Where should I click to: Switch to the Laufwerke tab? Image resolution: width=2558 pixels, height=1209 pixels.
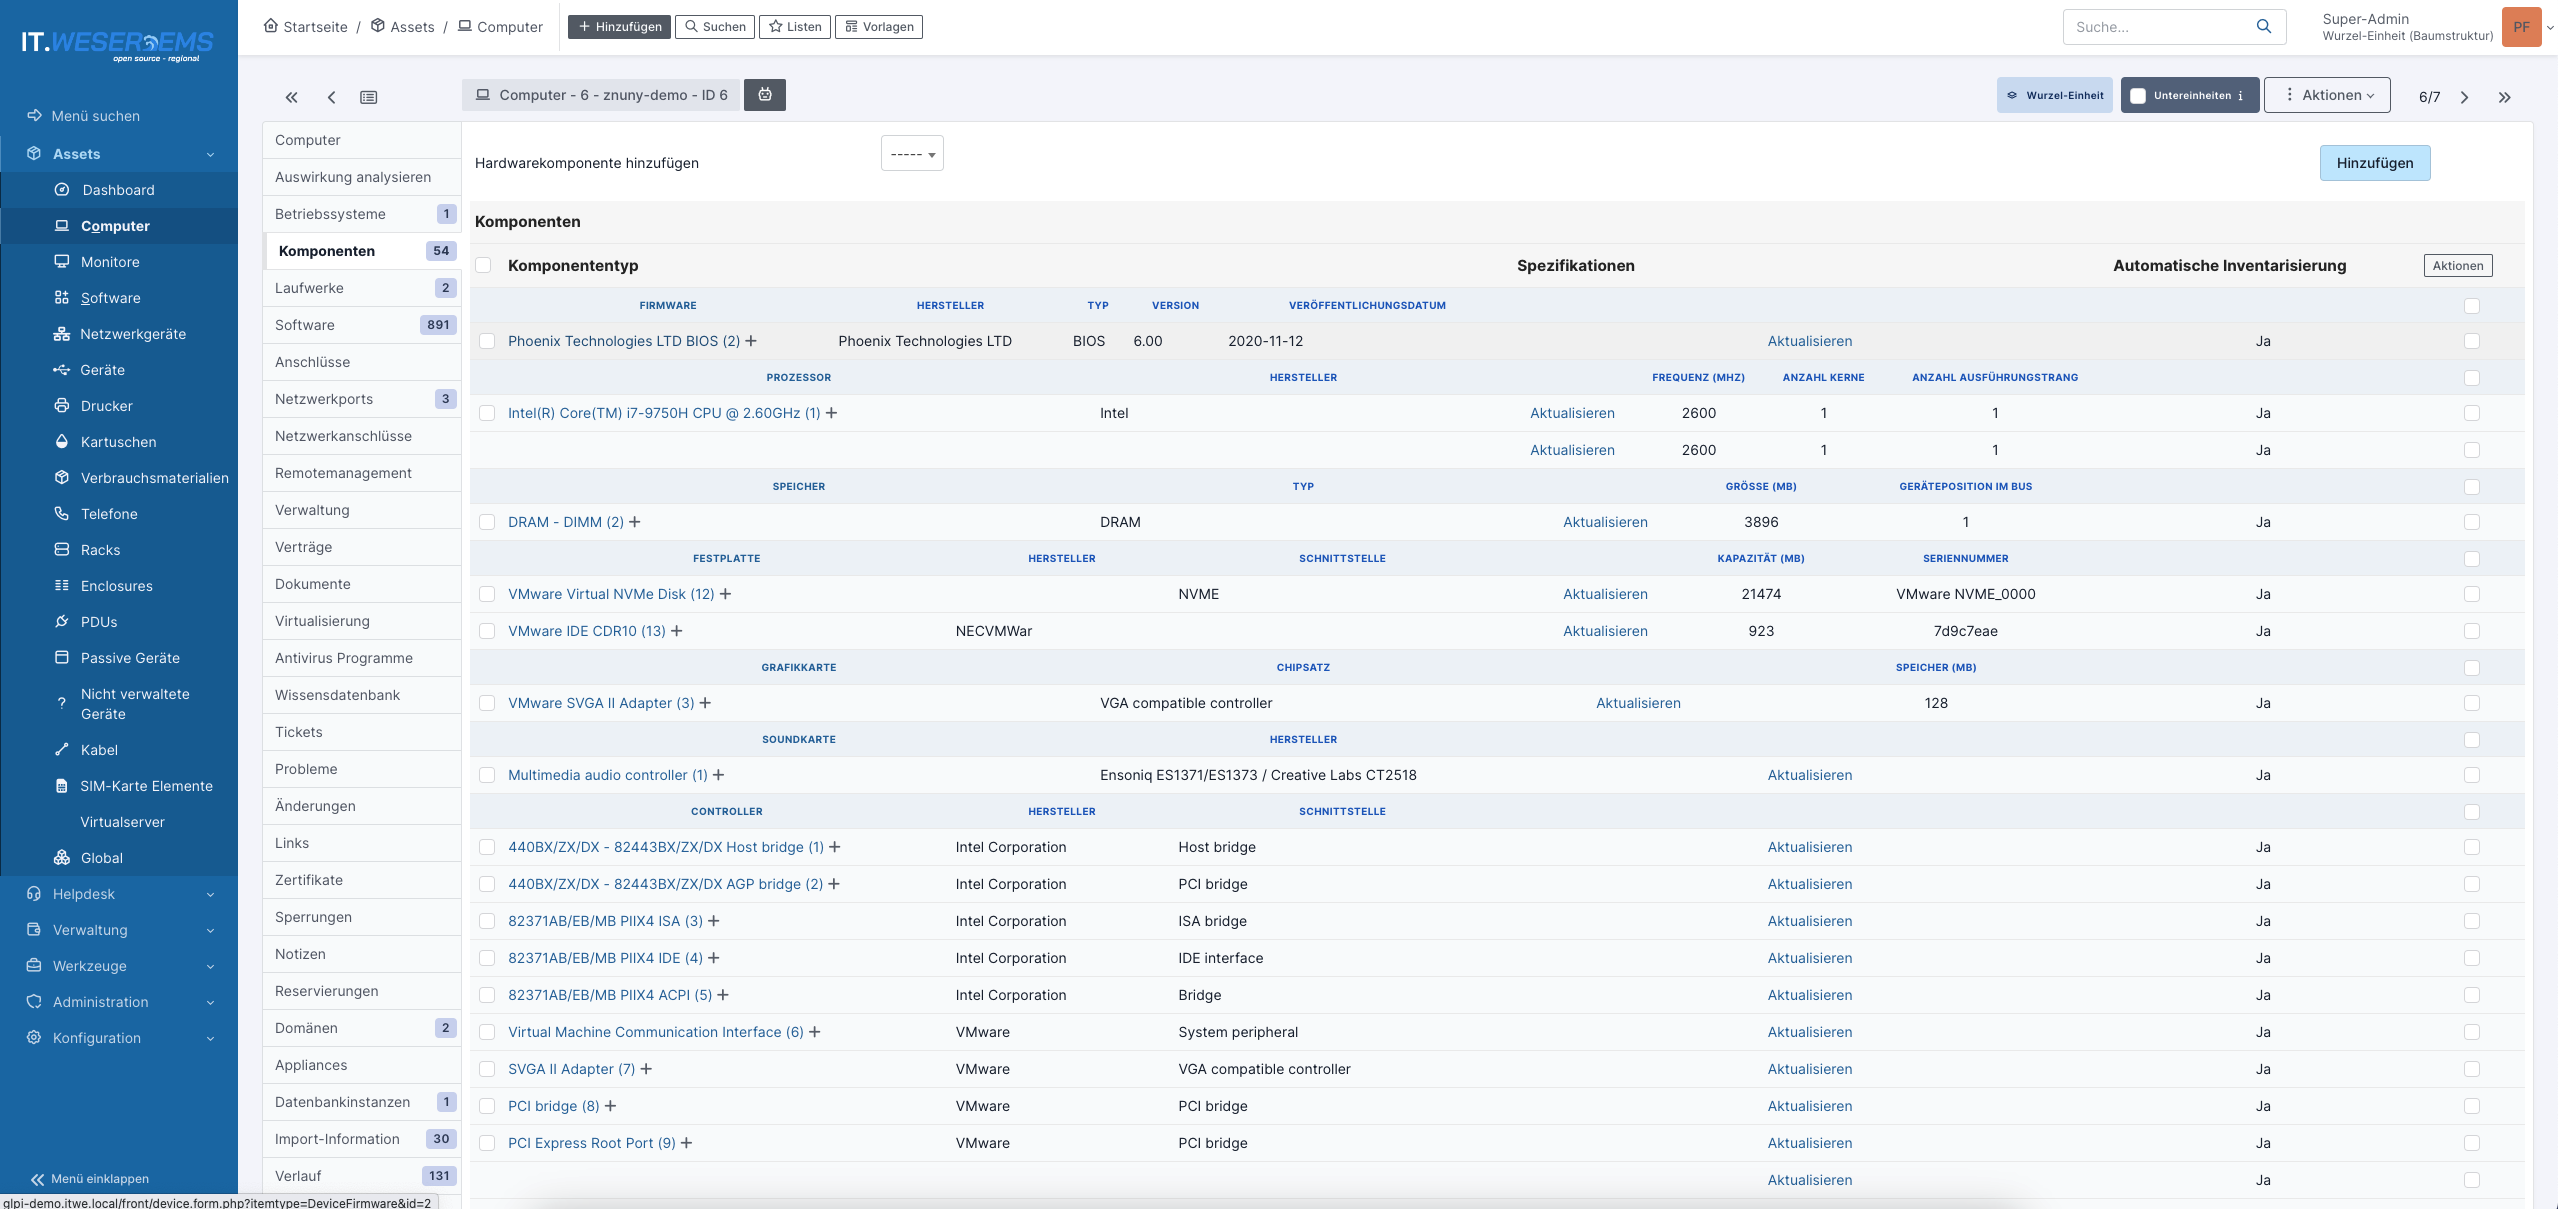[x=362, y=288]
